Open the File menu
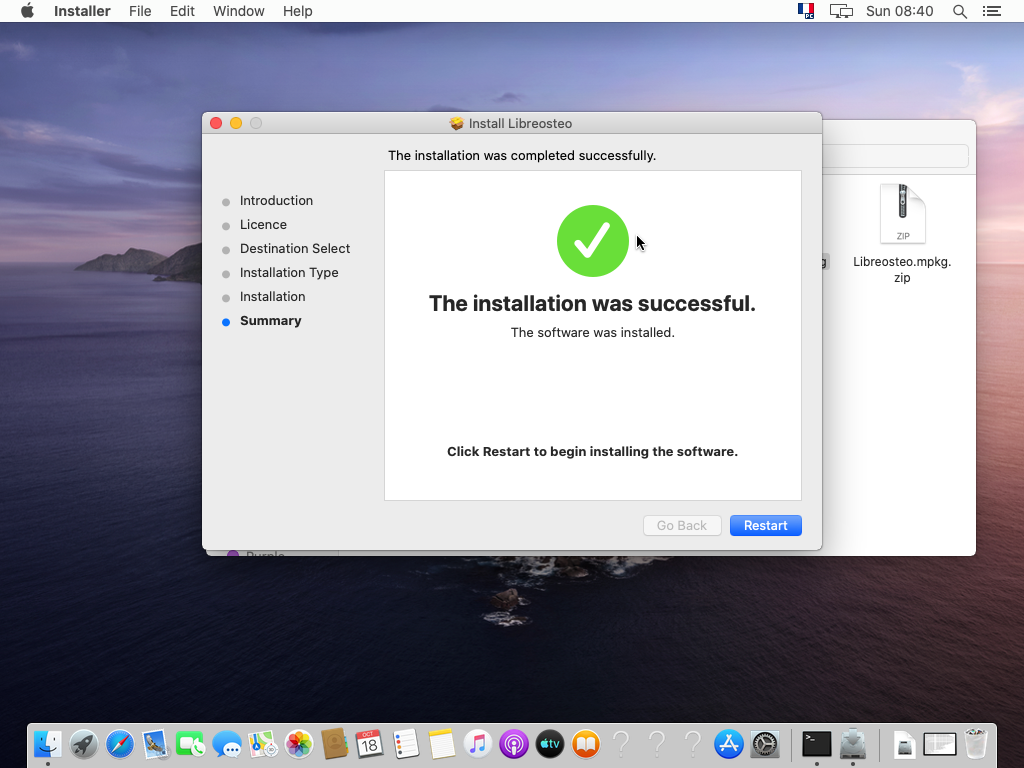The width and height of the screenshot is (1024, 768). (x=140, y=11)
